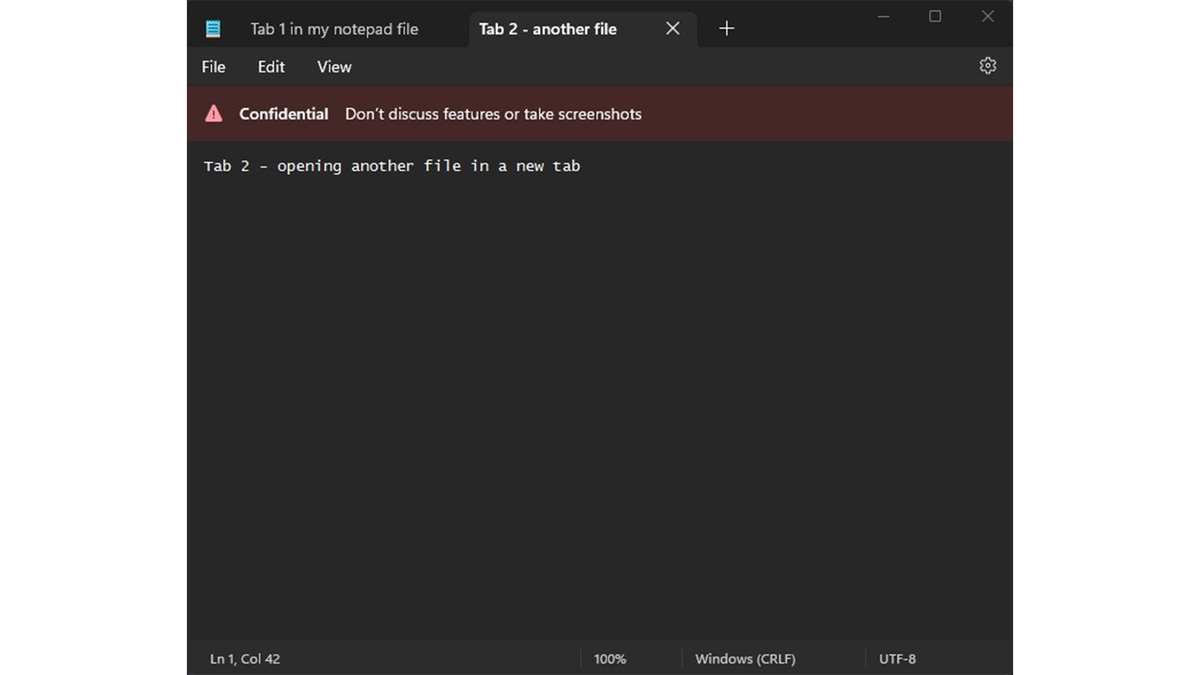Click the "100%" zoom indicator
Screen dimensions: 1200x675
click(609, 659)
